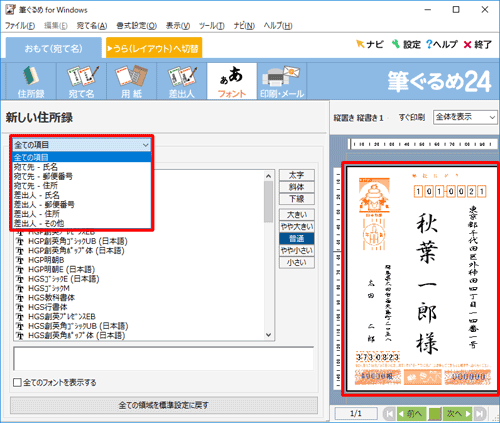Select font HGP明朝E (日本語)
This screenshot has width=500, height=423.
coord(62,269)
